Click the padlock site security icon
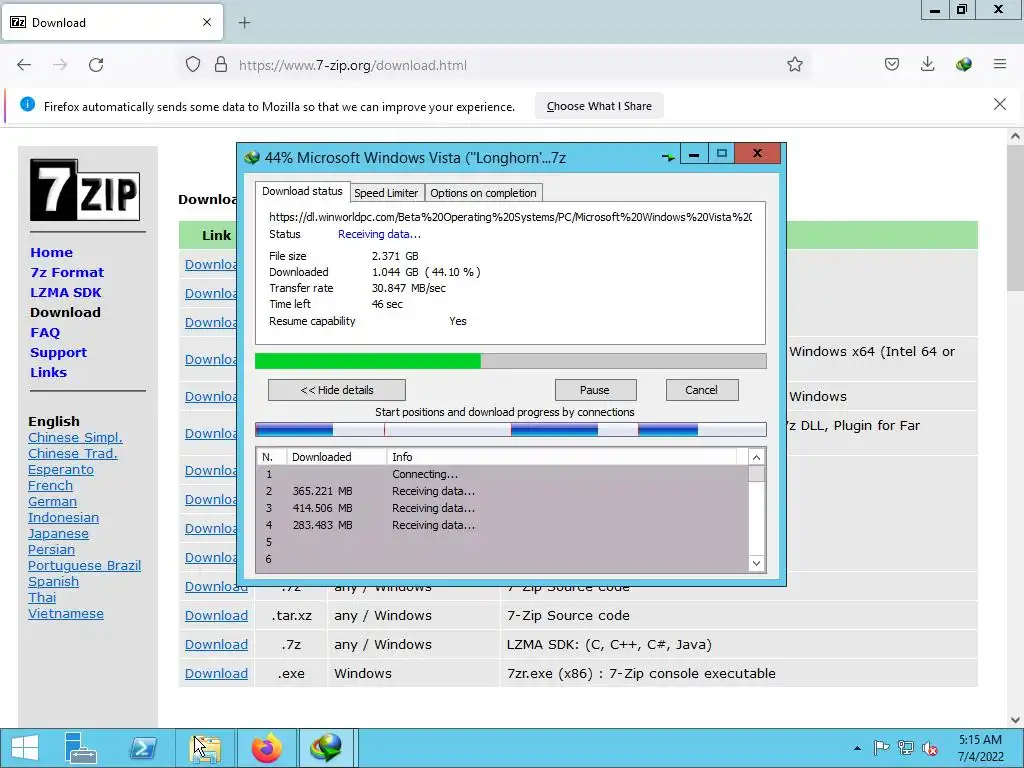Screen dimensions: 1024x768 tap(221, 65)
